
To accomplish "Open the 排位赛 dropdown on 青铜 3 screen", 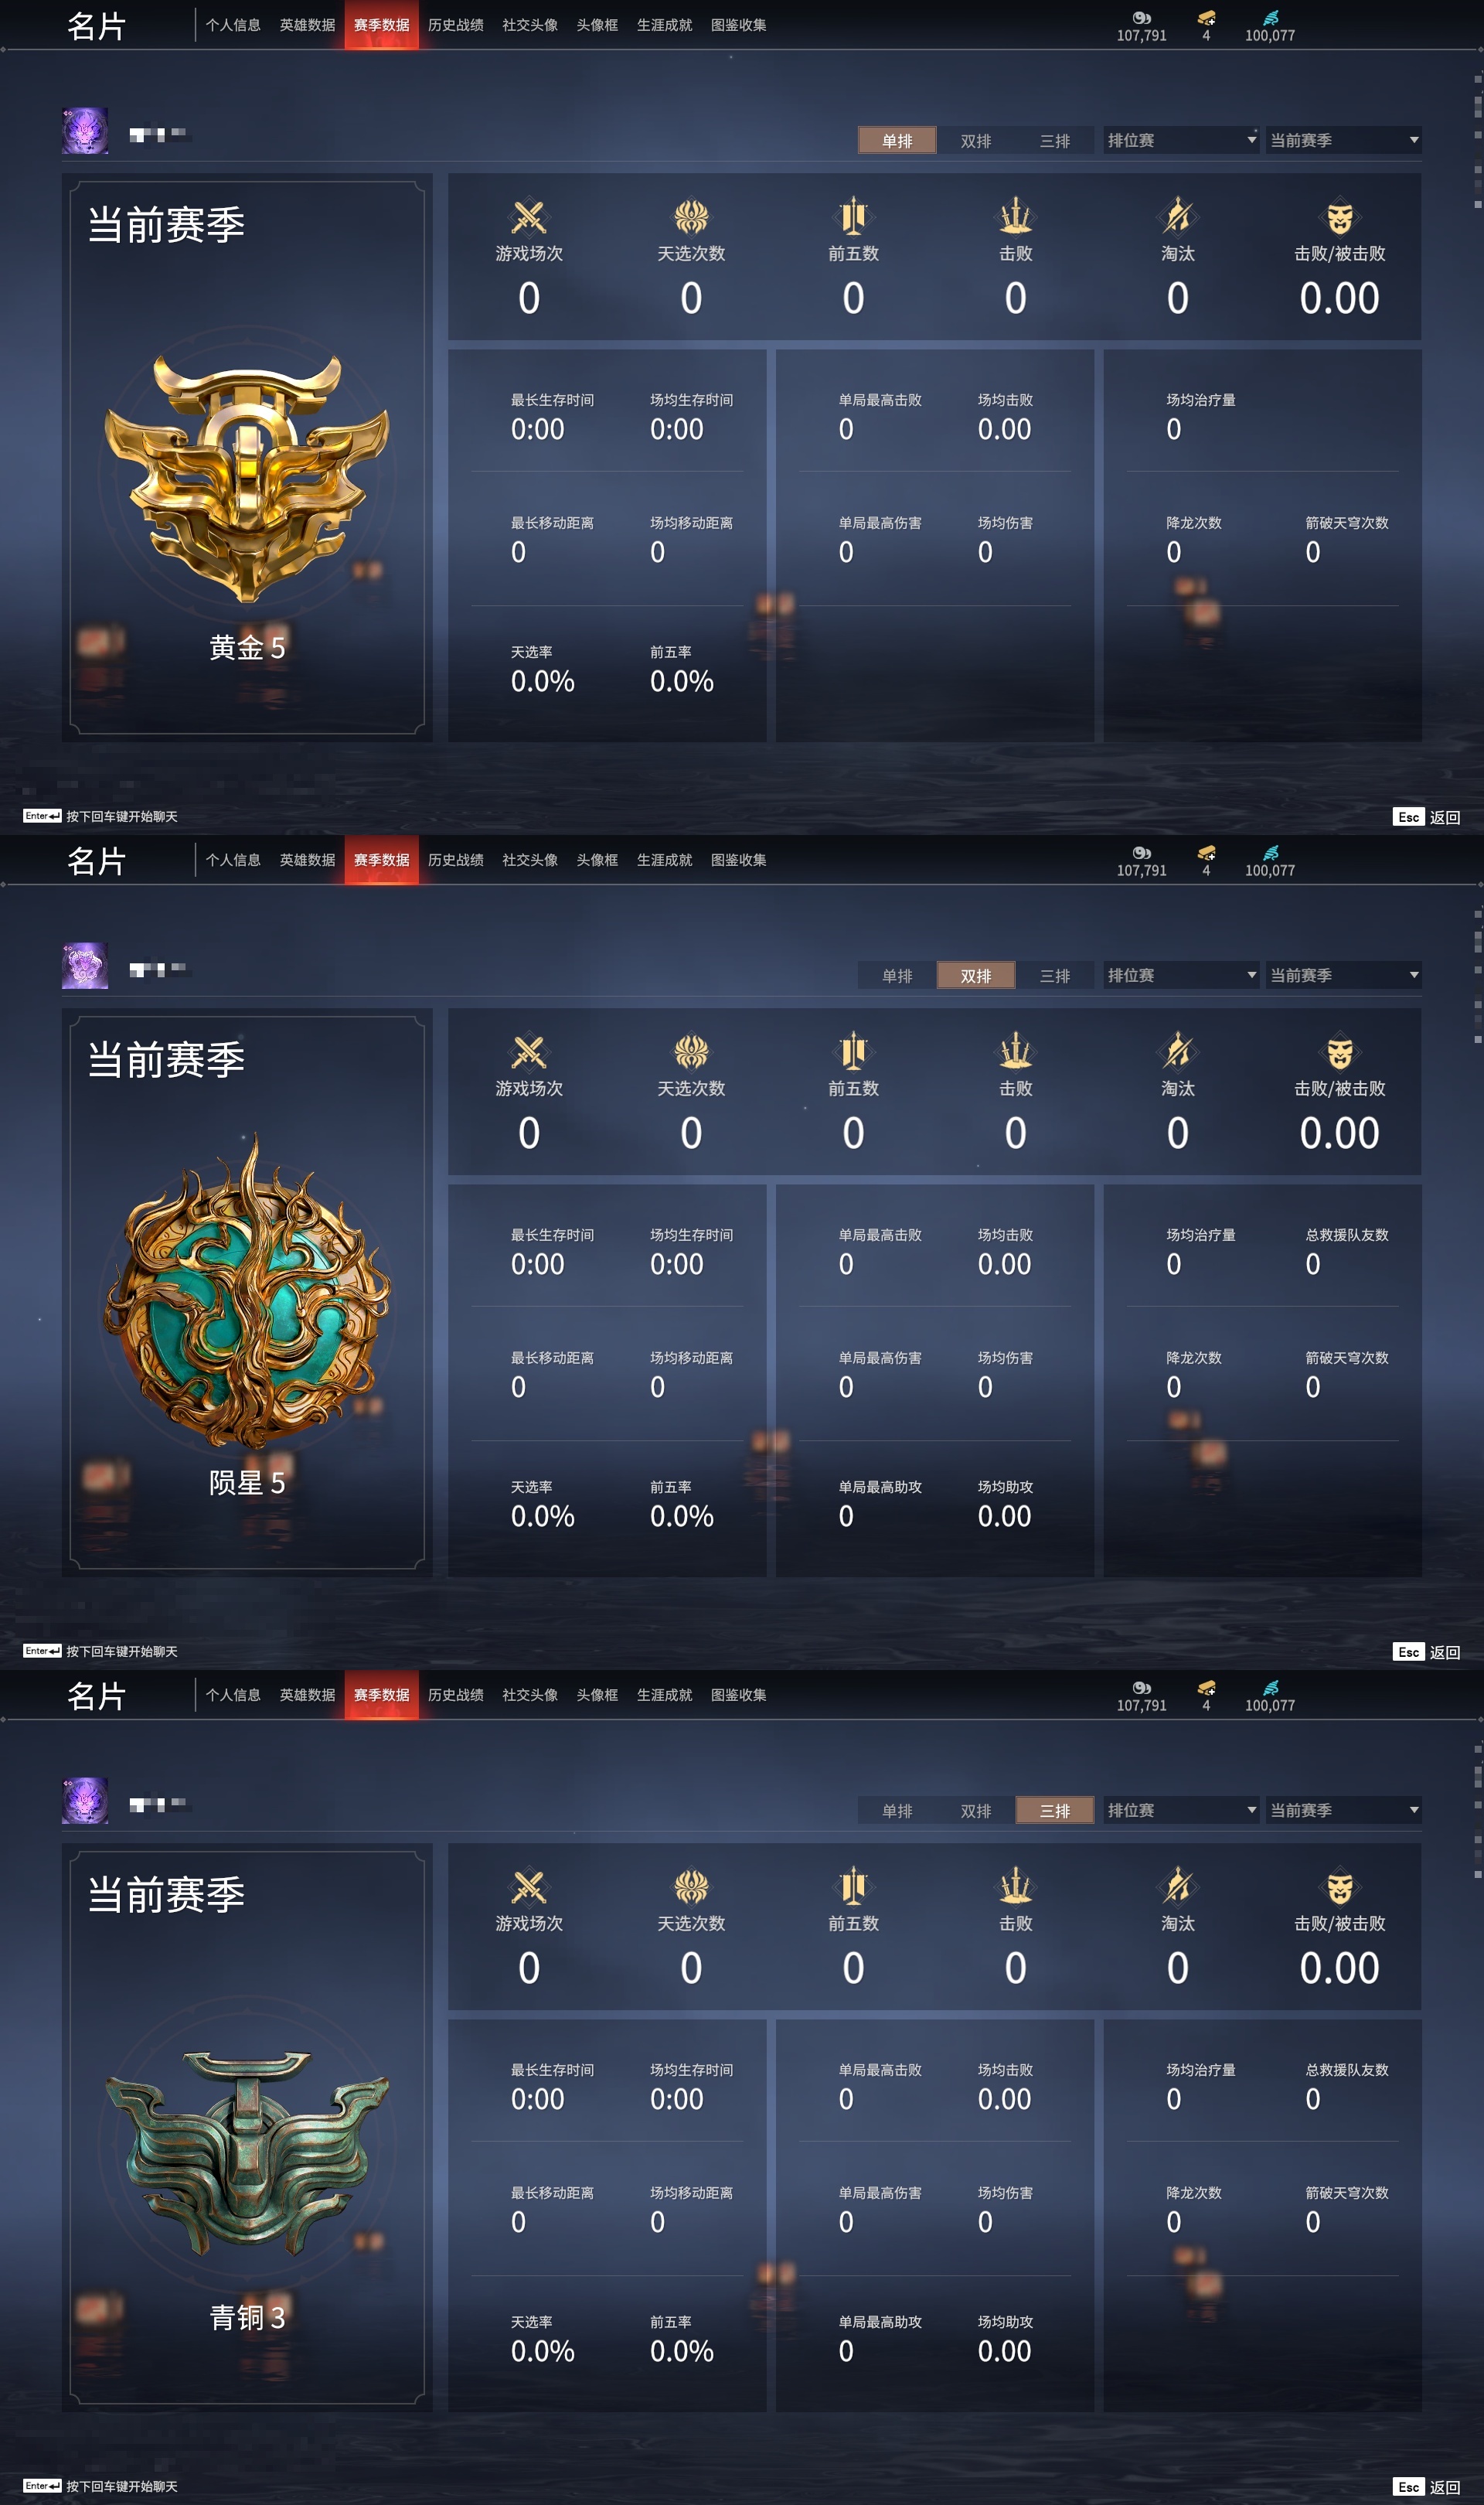I will [1181, 1810].
